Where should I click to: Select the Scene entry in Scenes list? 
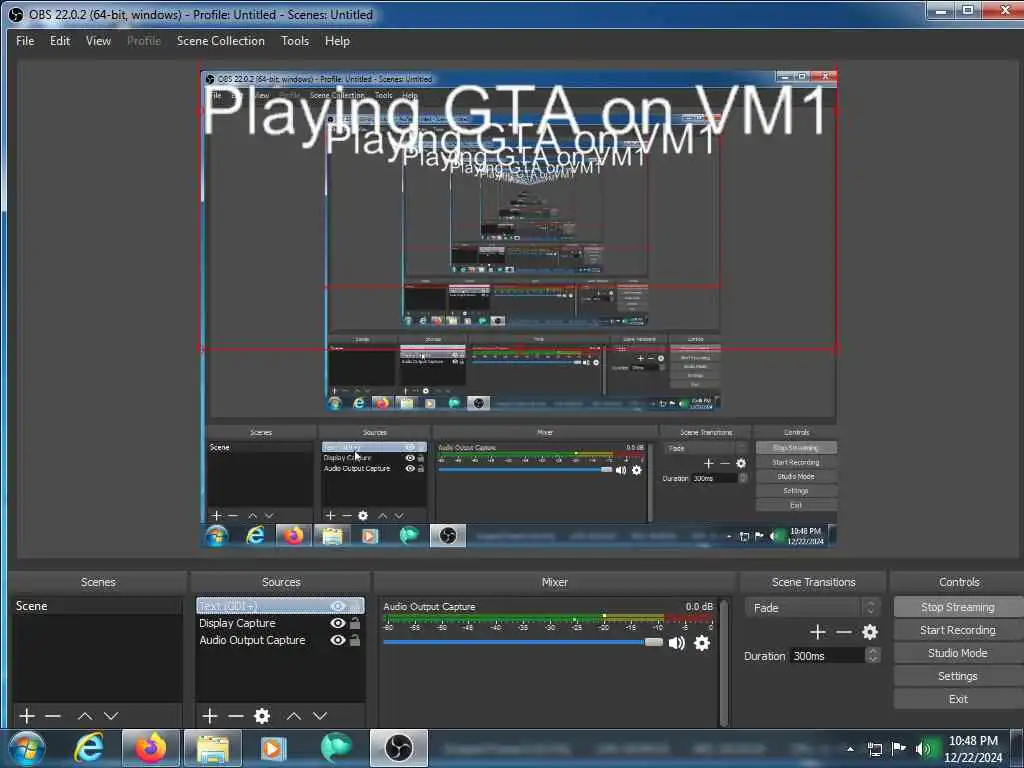(97, 606)
